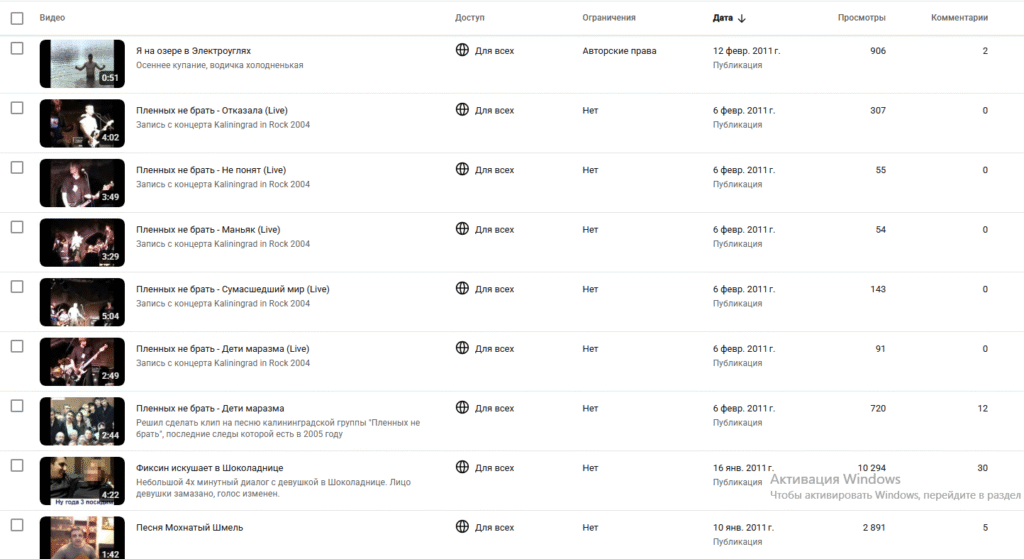Viewport: 1024px width, 559px height.
Task: Tick checkbox for Песня Мохнатый Шмель
Action: (17, 525)
